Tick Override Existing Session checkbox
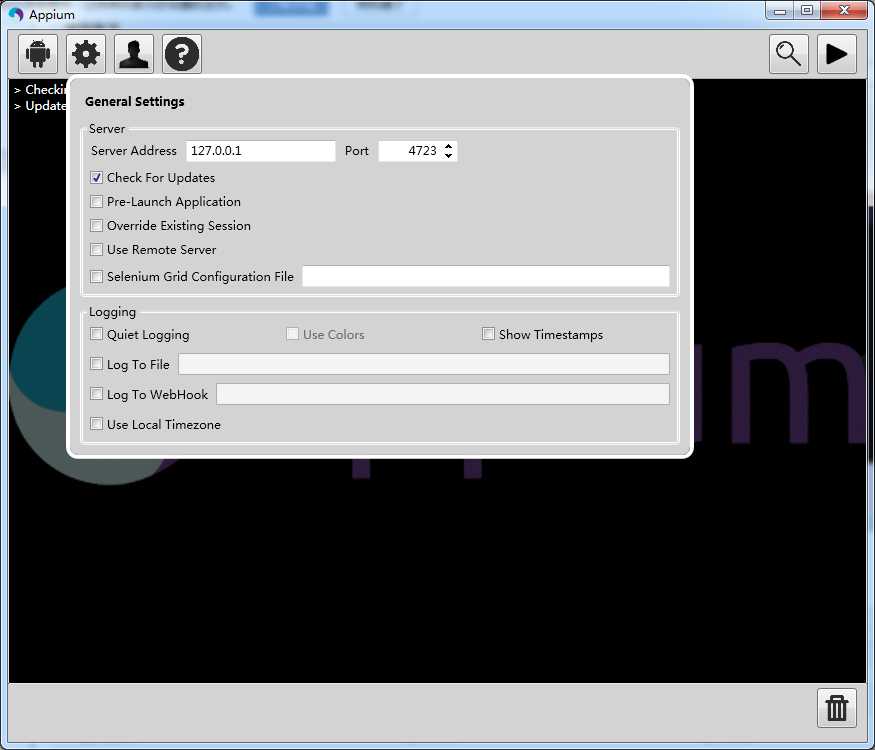This screenshot has width=875, height=750. pyautogui.click(x=97, y=225)
